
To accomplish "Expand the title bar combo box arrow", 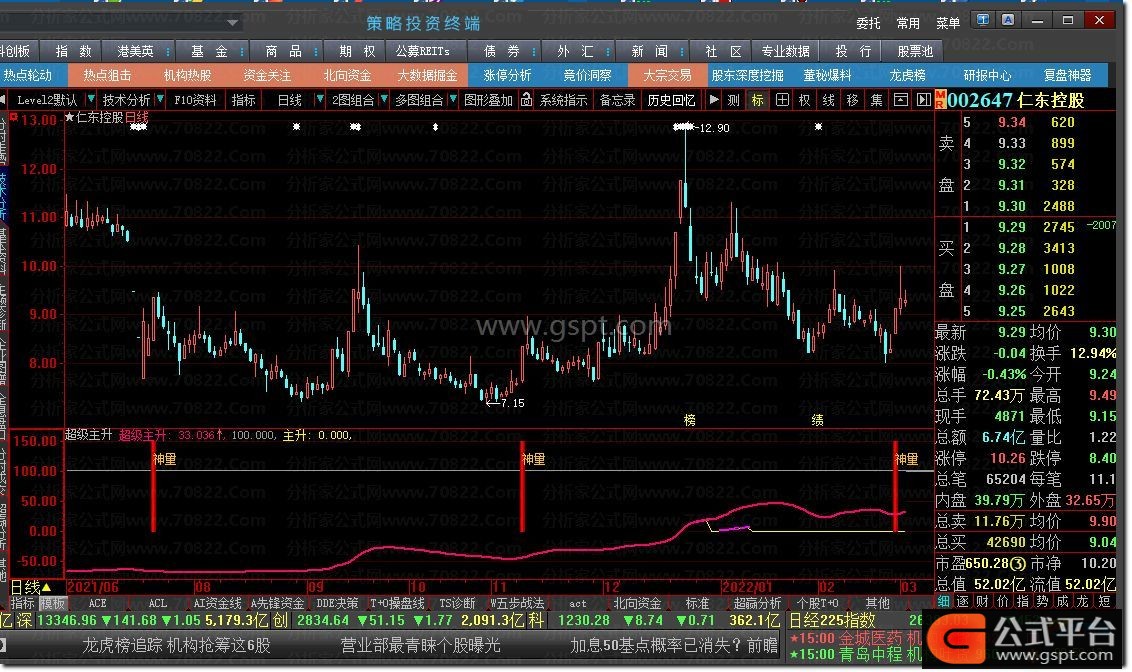I will pyautogui.click(x=232, y=22).
